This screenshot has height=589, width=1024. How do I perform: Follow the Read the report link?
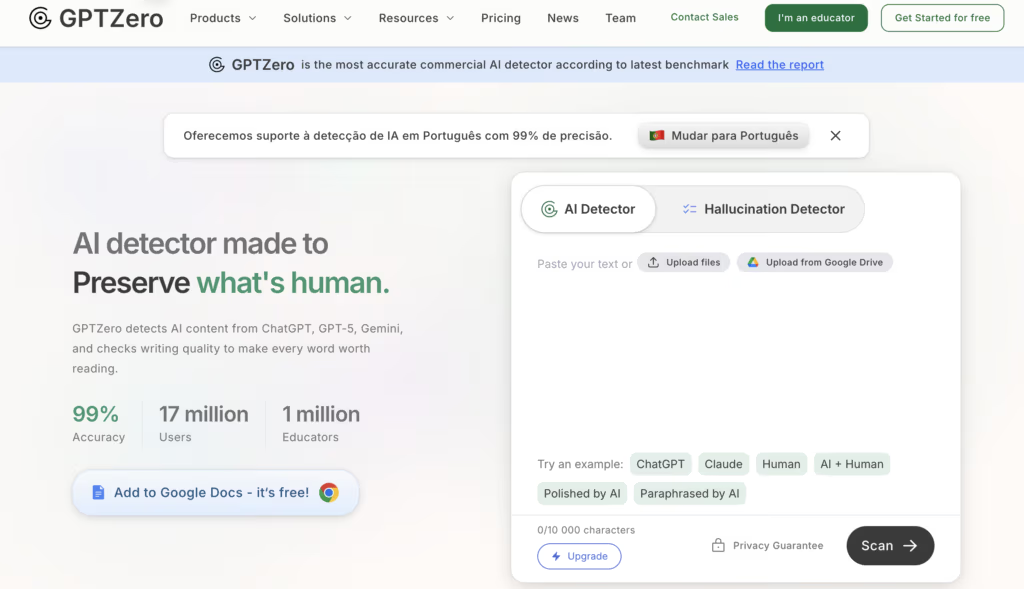point(779,65)
